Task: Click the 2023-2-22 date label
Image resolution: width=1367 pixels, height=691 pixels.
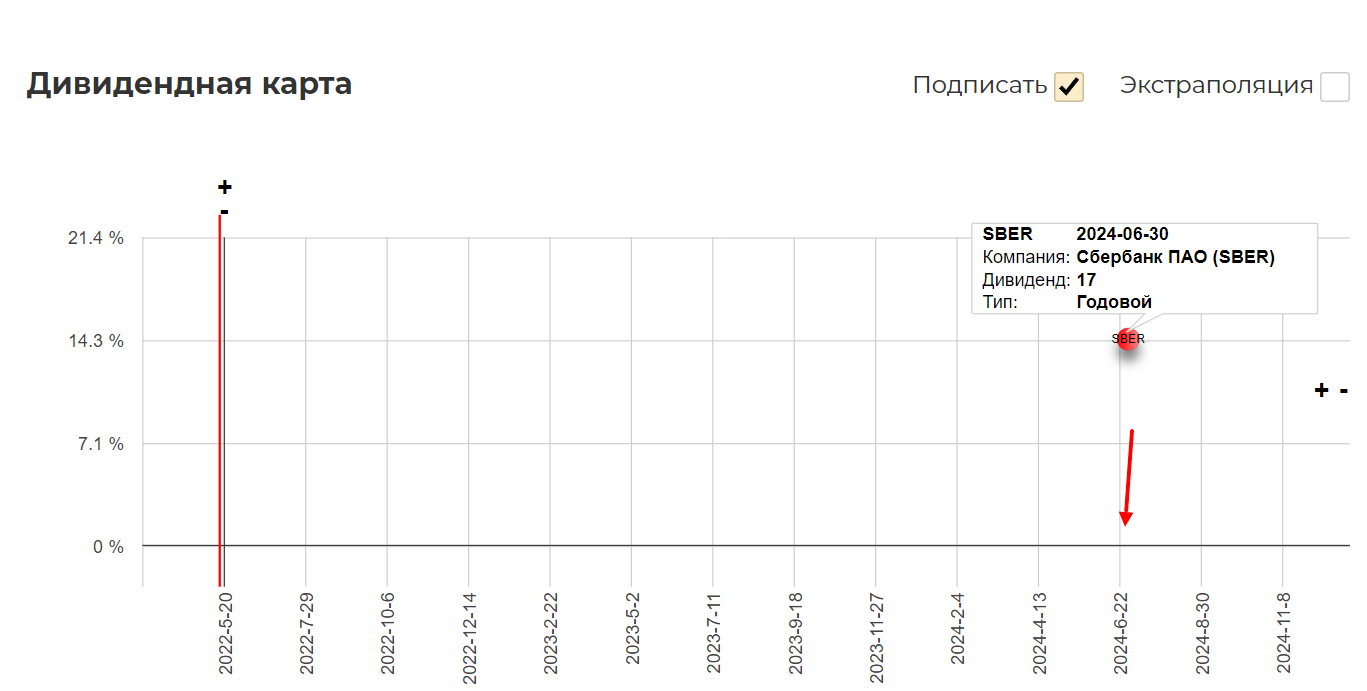Action: pos(550,633)
